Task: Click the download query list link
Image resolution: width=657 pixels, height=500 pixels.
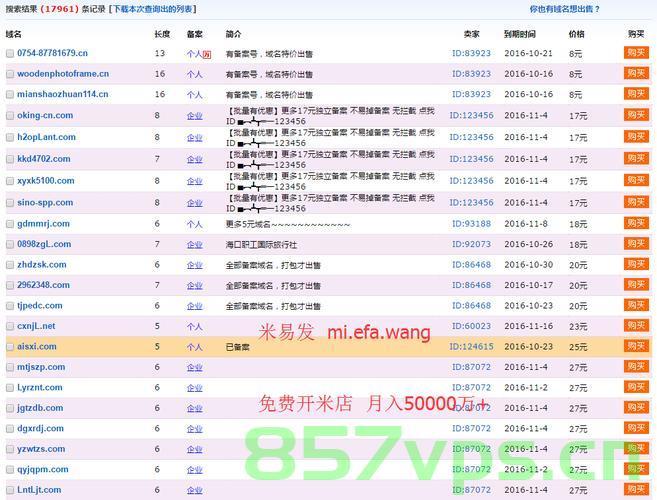Action: coord(153,9)
